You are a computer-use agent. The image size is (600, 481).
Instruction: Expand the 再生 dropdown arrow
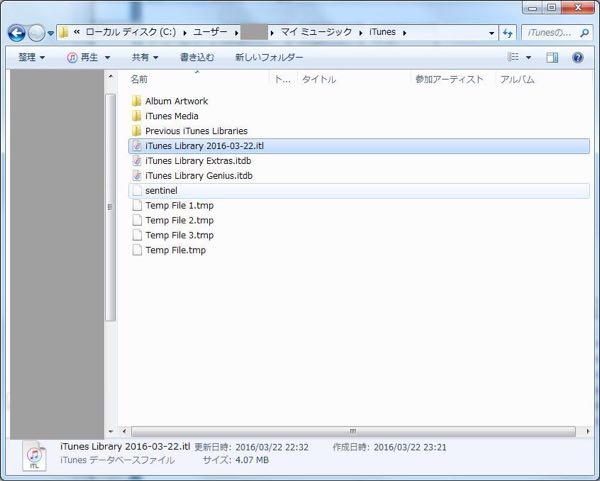coord(108,58)
